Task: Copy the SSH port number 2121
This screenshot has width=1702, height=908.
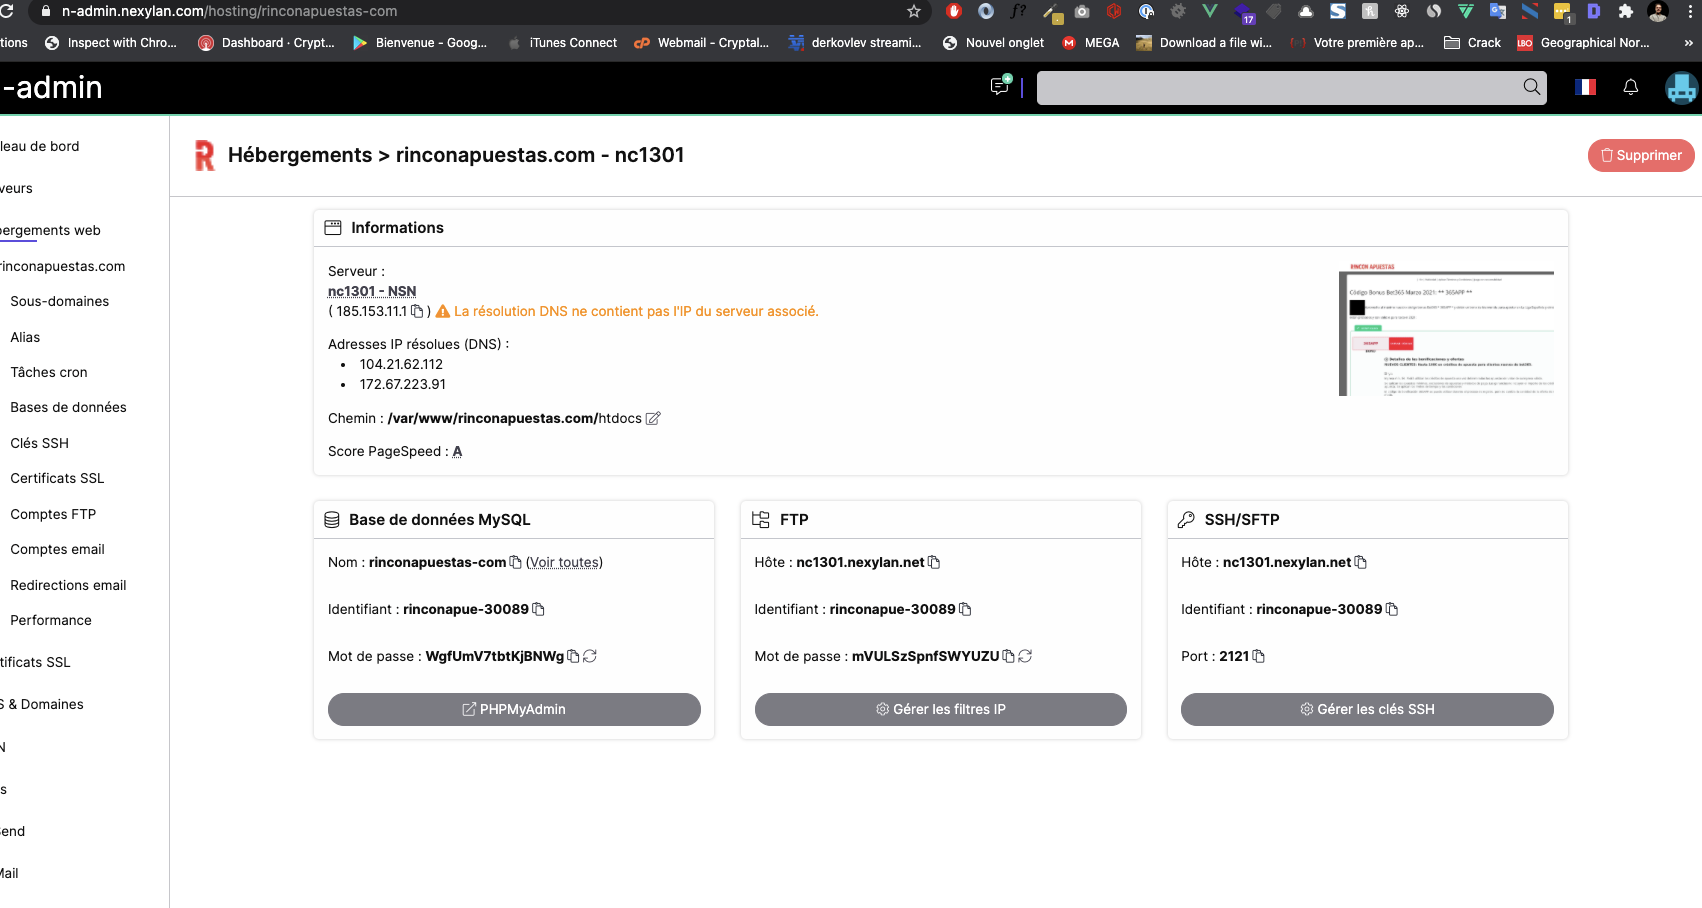Action: point(1258,656)
